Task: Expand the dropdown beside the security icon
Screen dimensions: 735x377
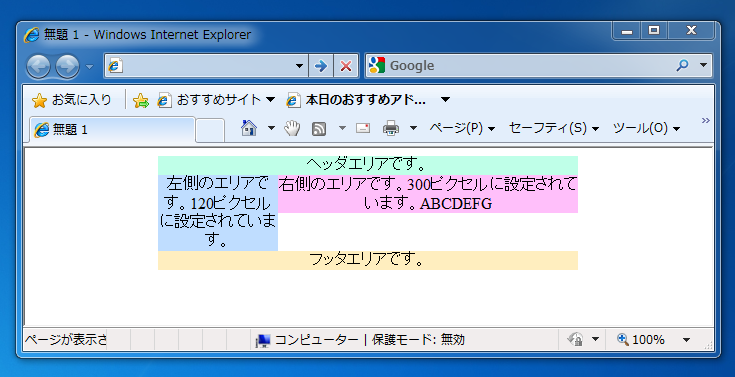Action: click(595, 339)
